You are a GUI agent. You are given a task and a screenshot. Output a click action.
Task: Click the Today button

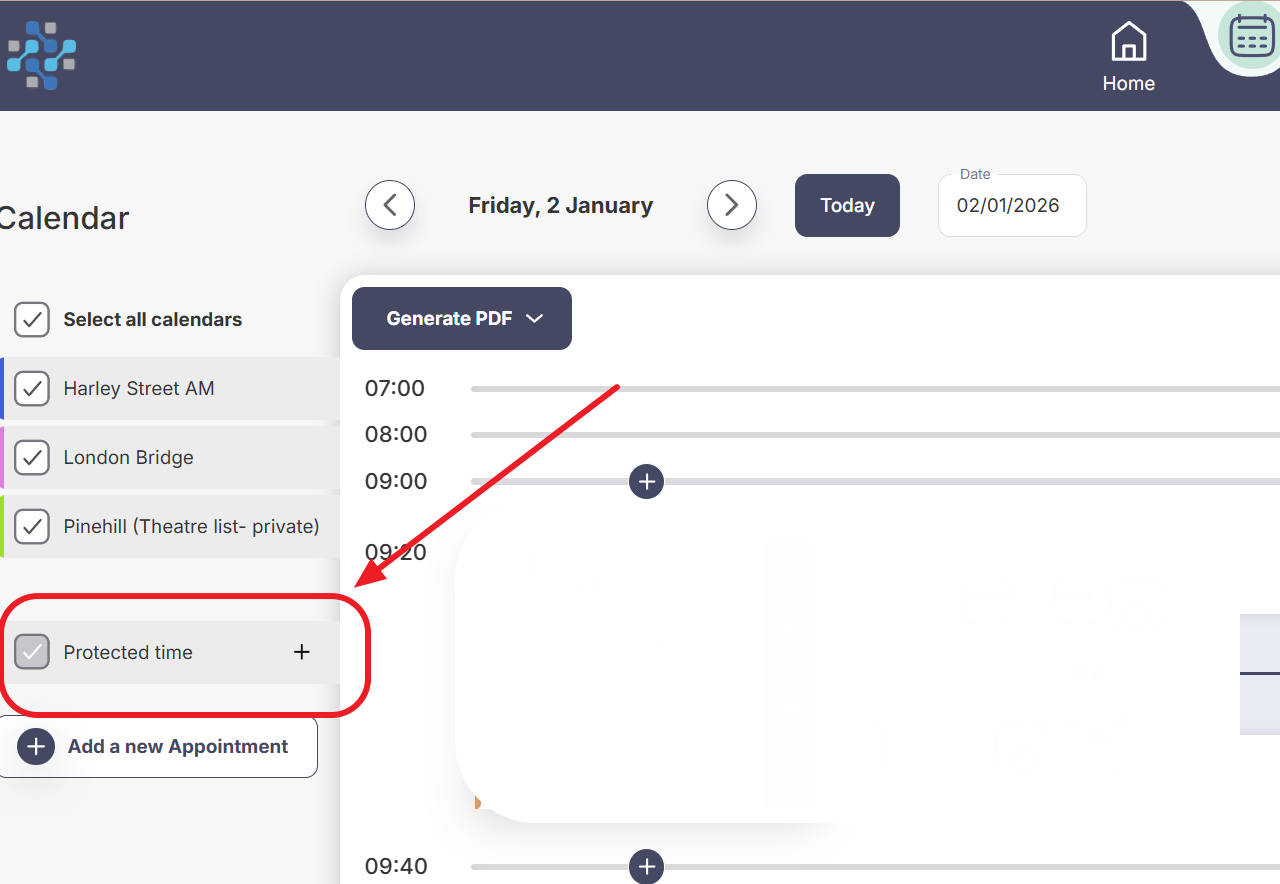pos(847,205)
